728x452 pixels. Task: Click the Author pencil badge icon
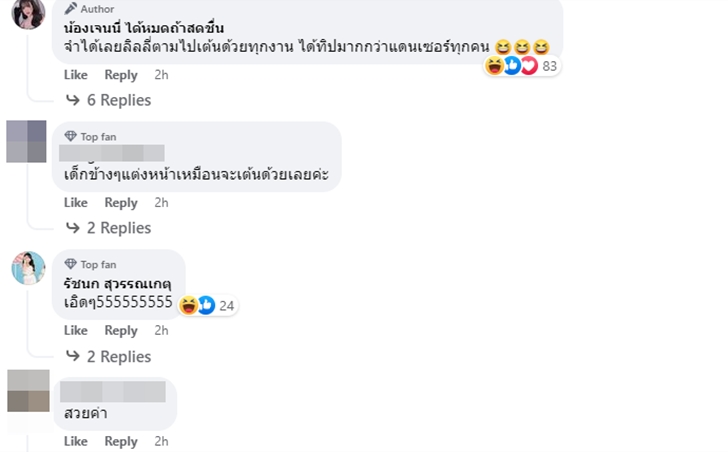(70, 9)
